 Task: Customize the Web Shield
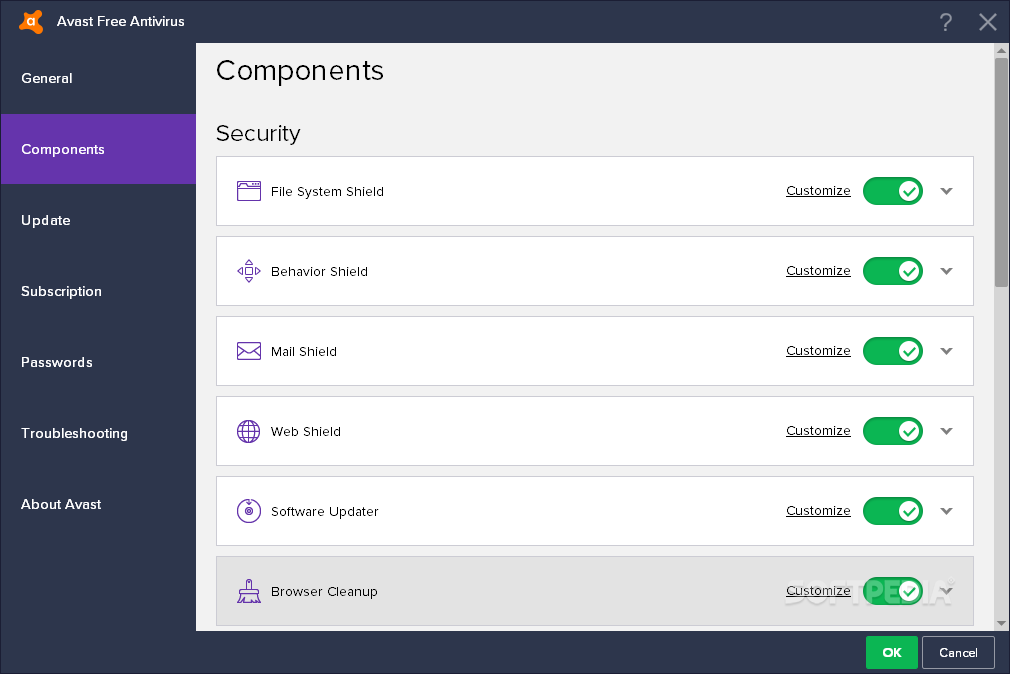coord(818,430)
